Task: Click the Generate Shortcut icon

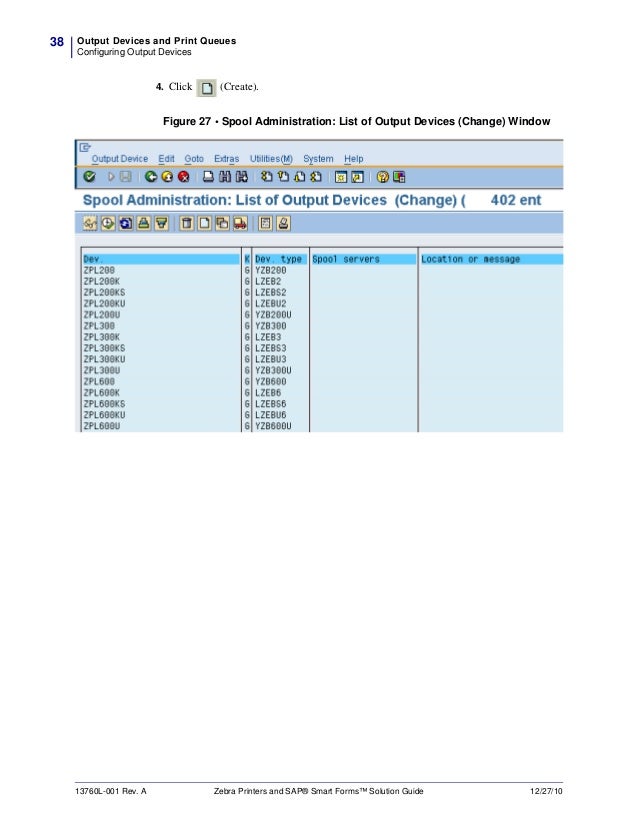Action: pos(357,177)
